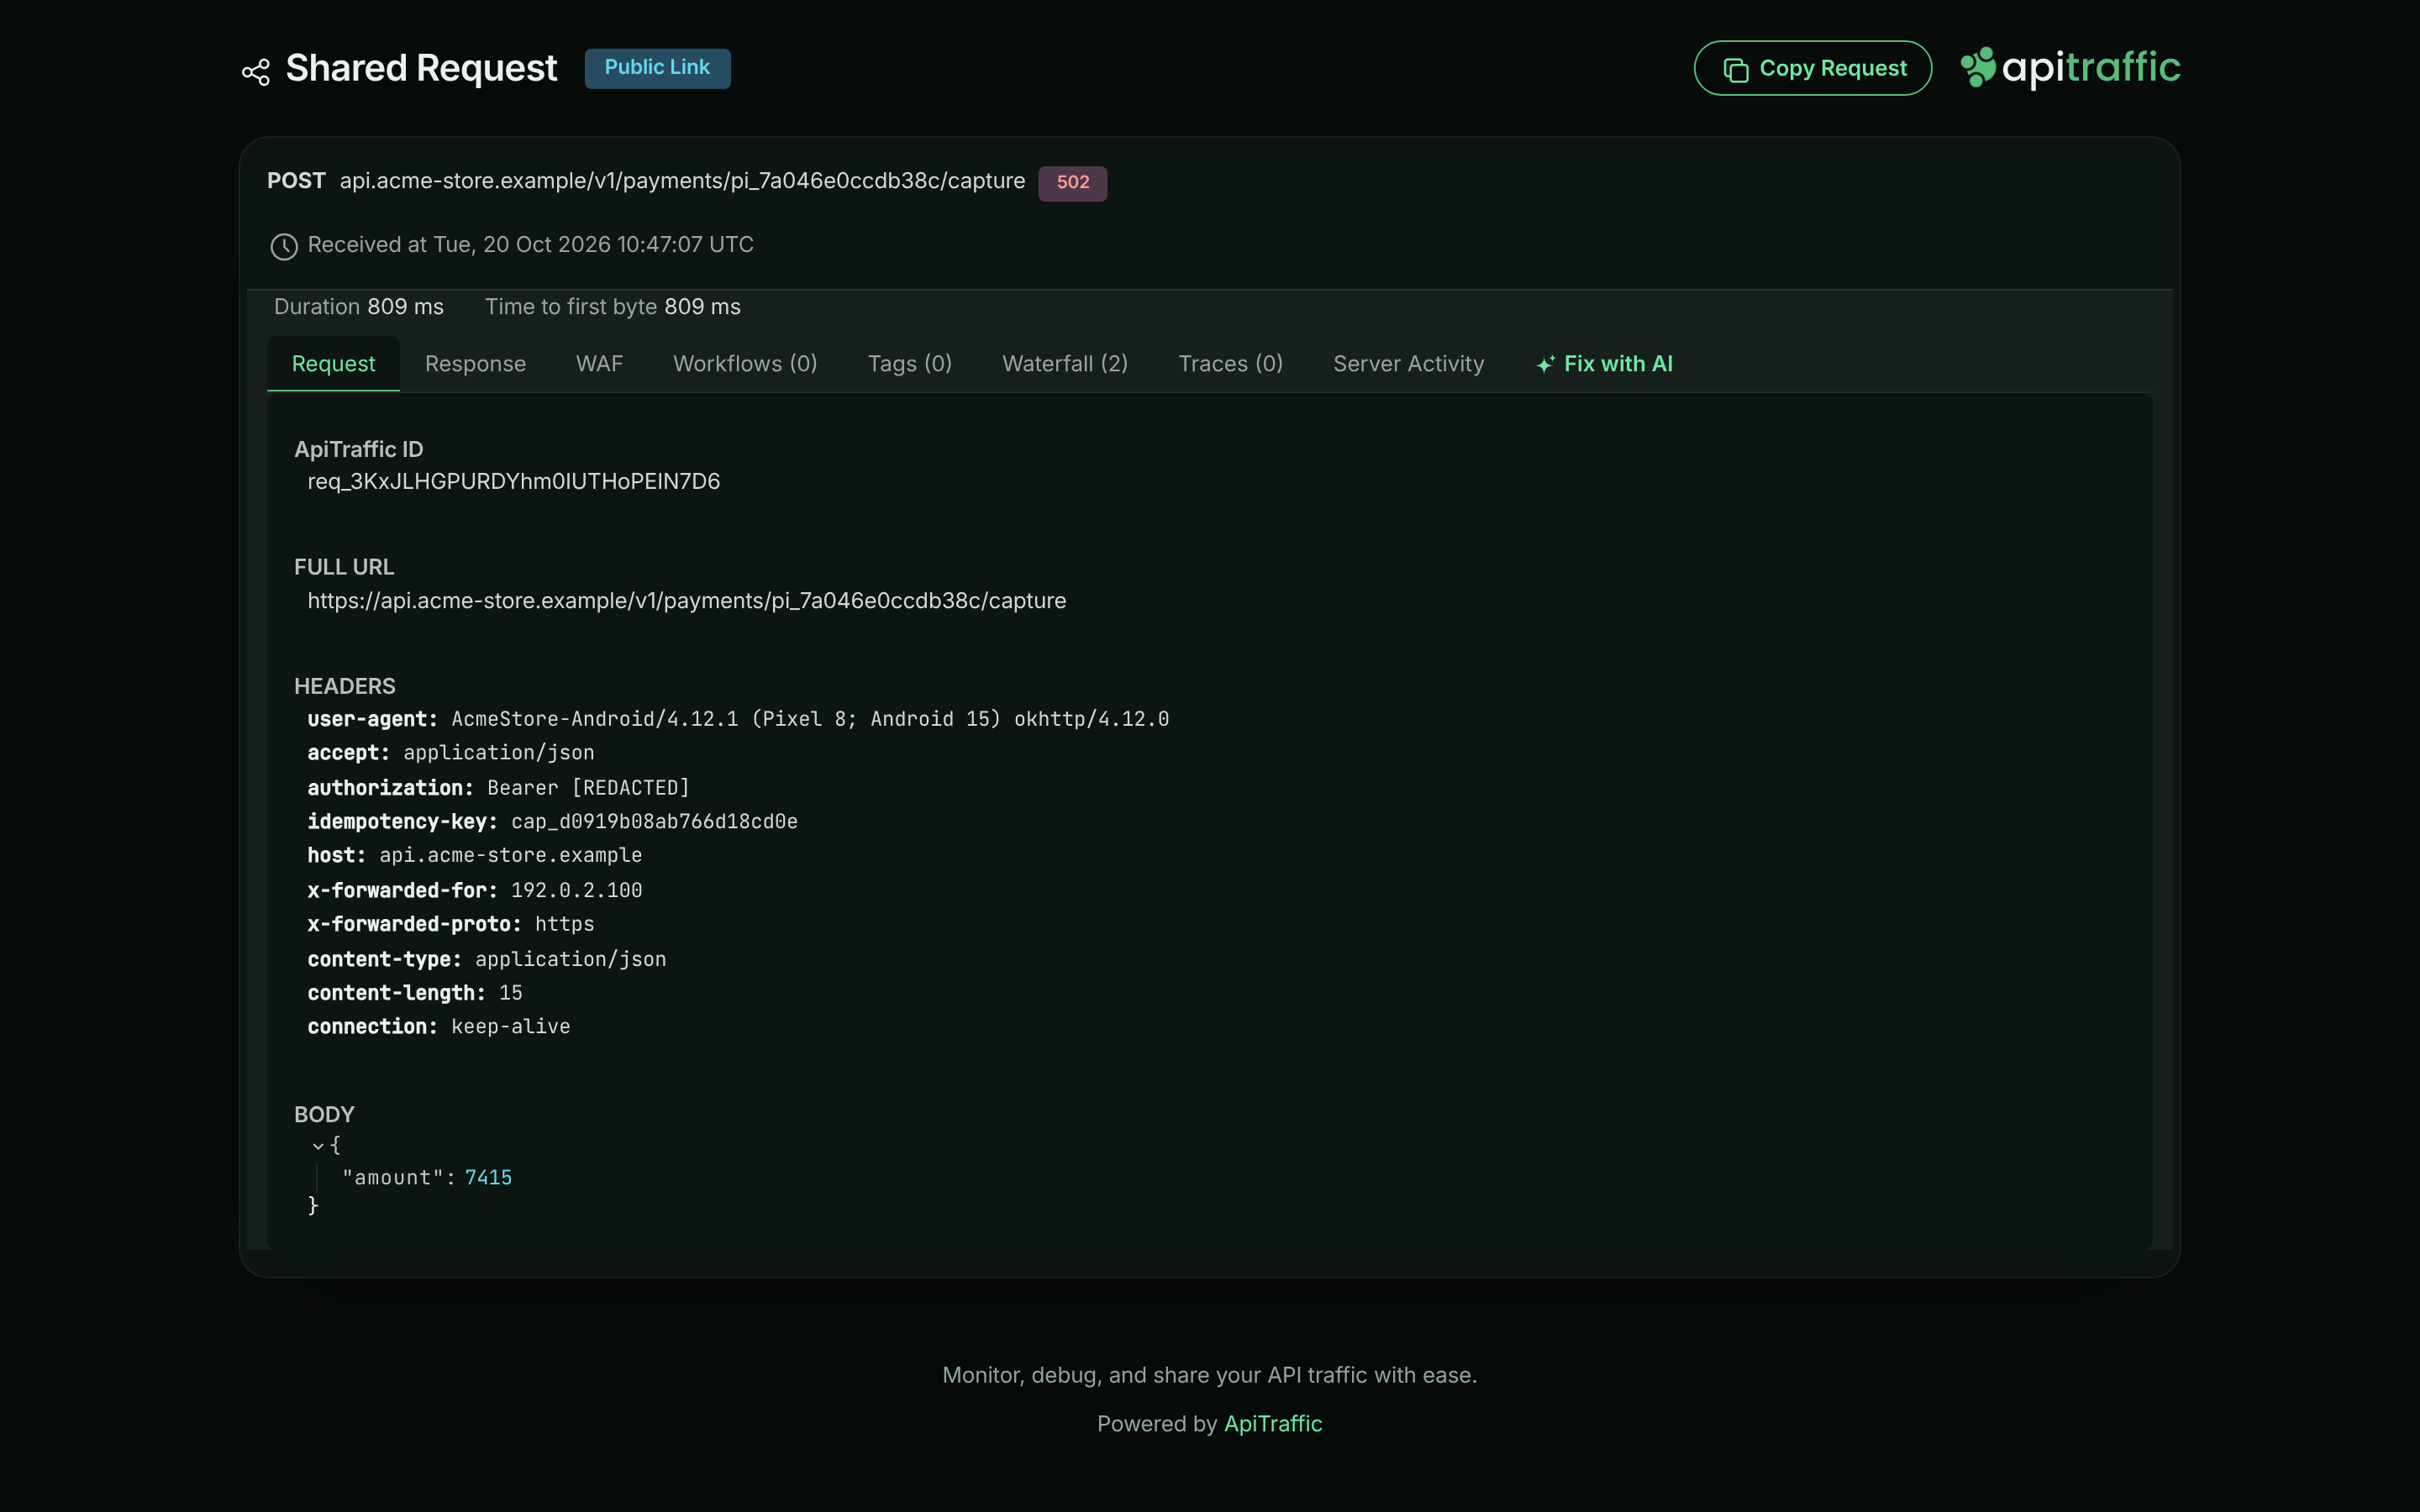Click the Duration 809 ms value

405,307
